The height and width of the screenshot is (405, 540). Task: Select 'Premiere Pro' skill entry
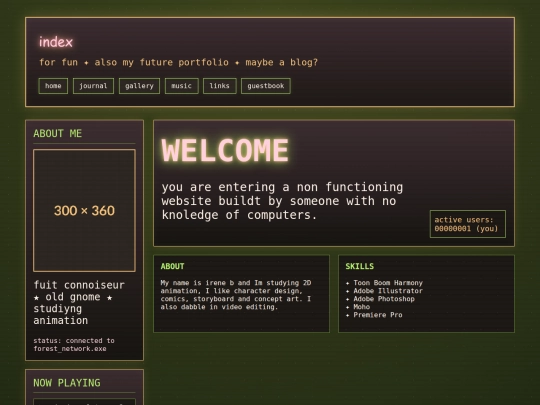click(374, 315)
